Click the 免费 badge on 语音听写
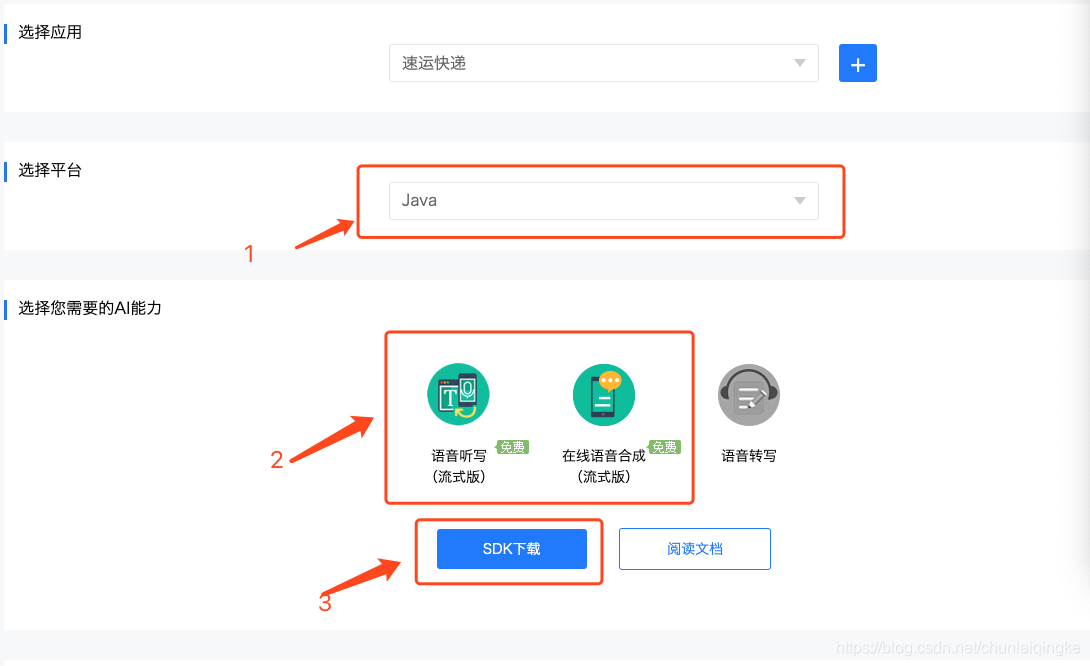Image resolution: width=1090 pixels, height=666 pixels. pyautogui.click(x=512, y=447)
